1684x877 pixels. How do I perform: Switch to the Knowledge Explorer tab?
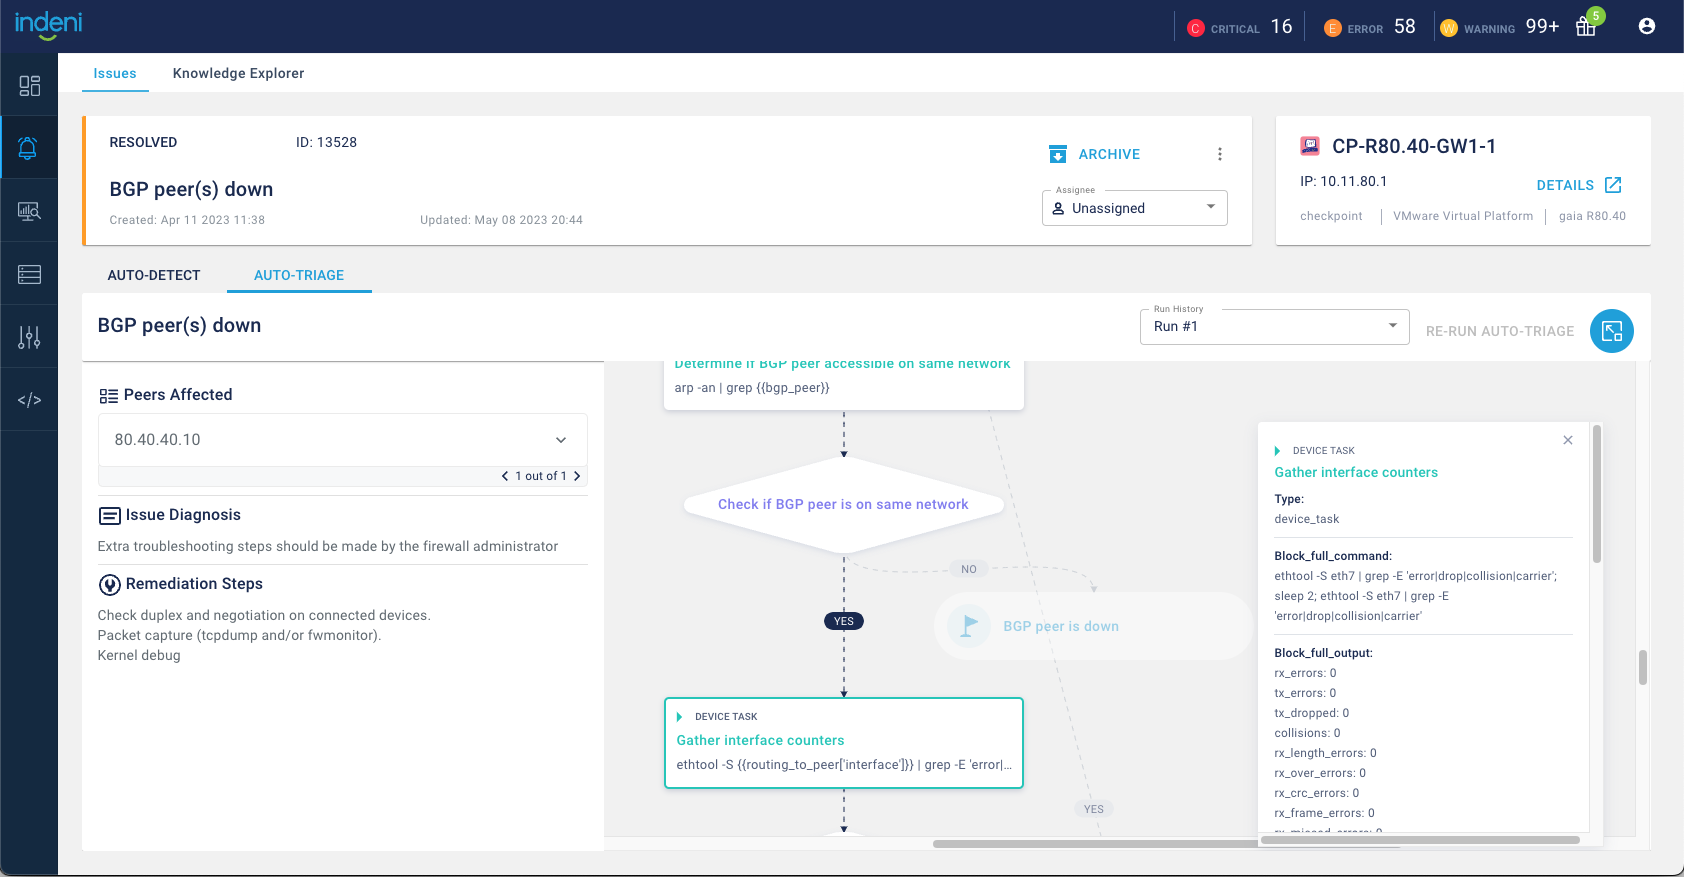click(x=238, y=73)
